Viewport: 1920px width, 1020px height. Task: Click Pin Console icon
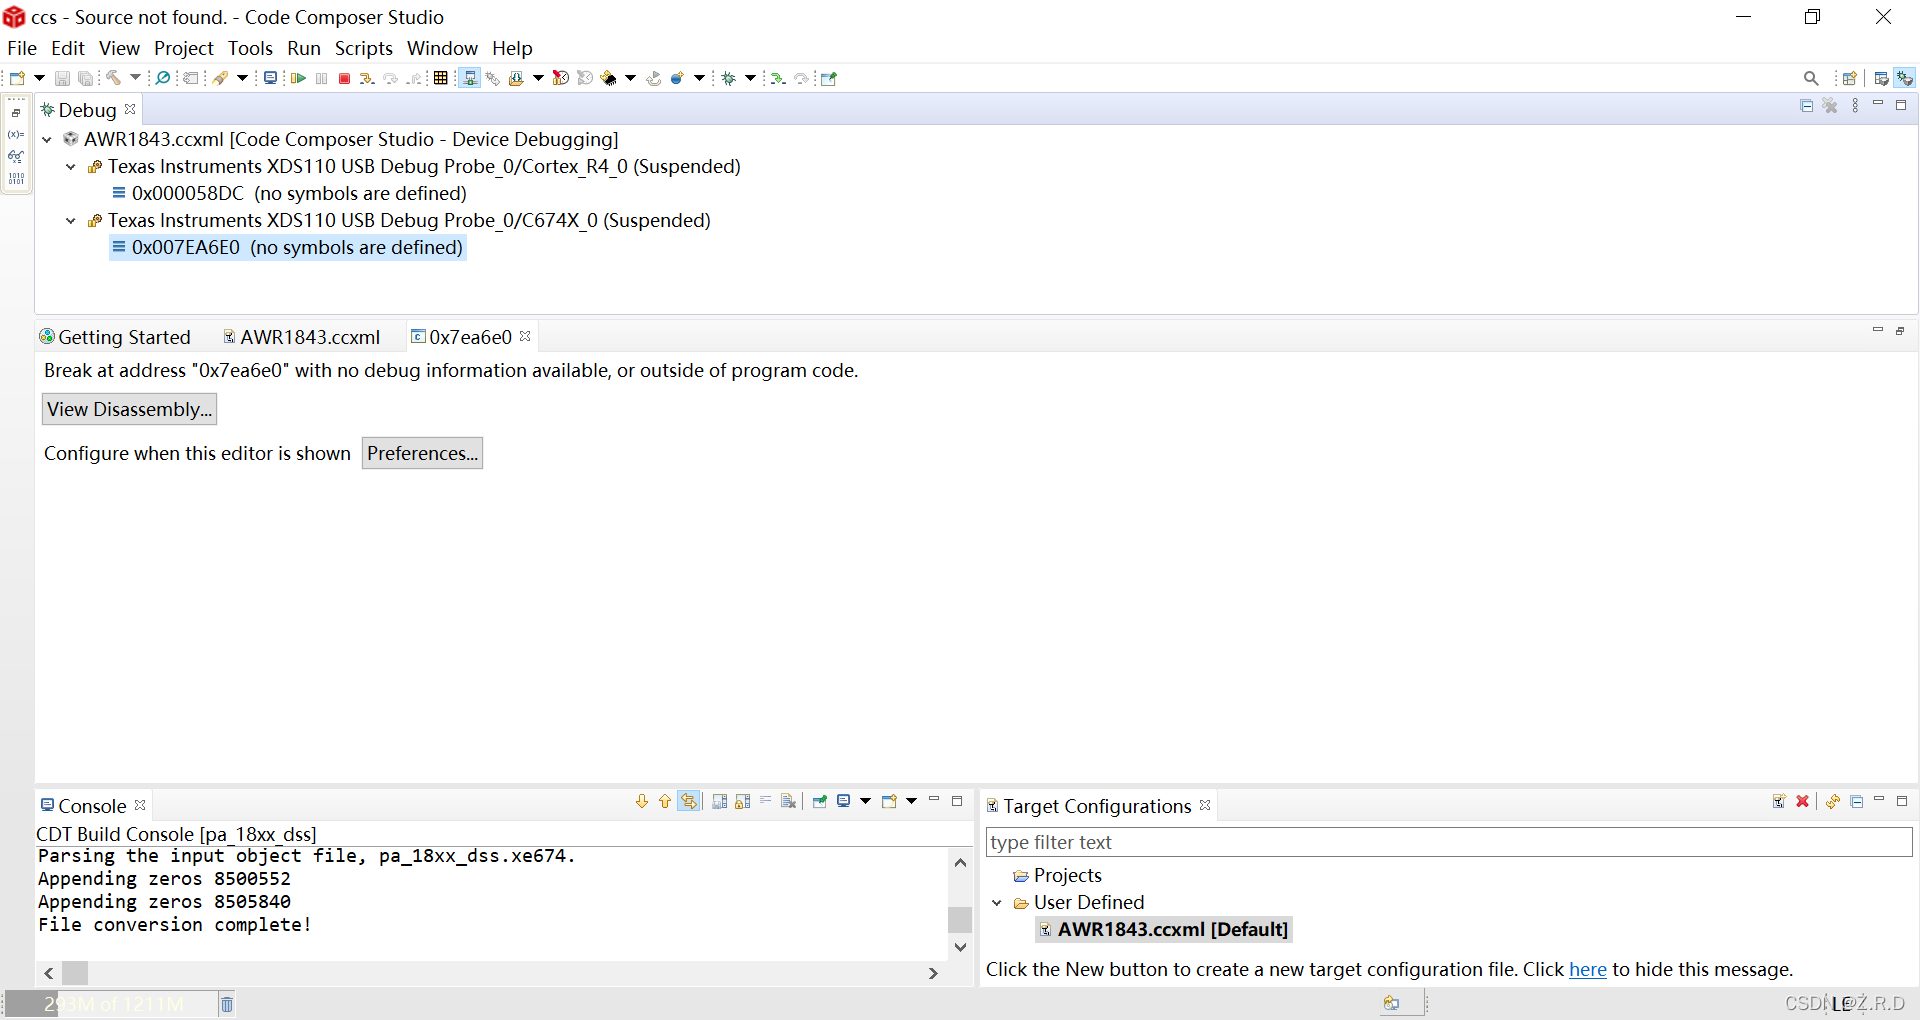tap(820, 801)
